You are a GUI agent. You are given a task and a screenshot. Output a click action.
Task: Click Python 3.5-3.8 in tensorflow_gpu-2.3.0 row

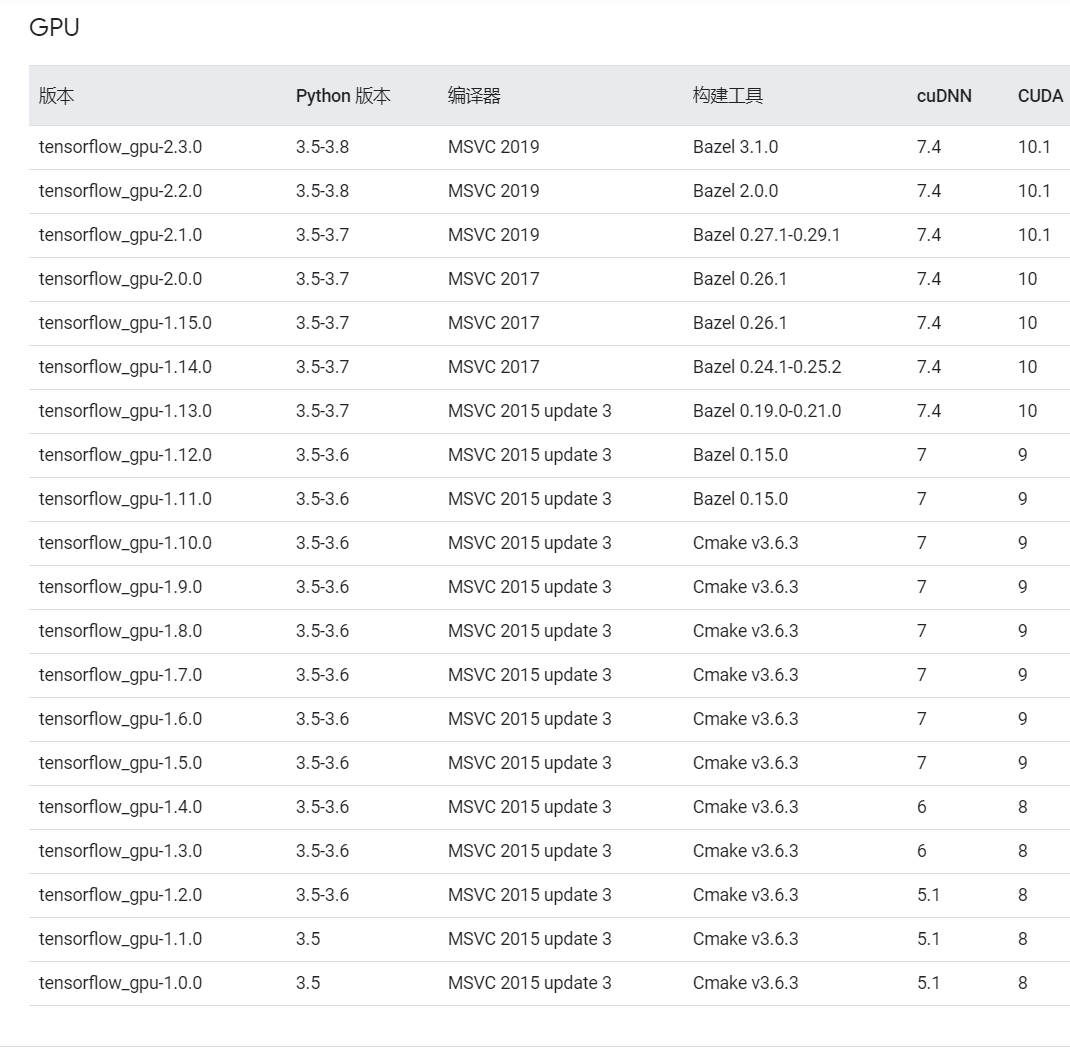click(322, 147)
